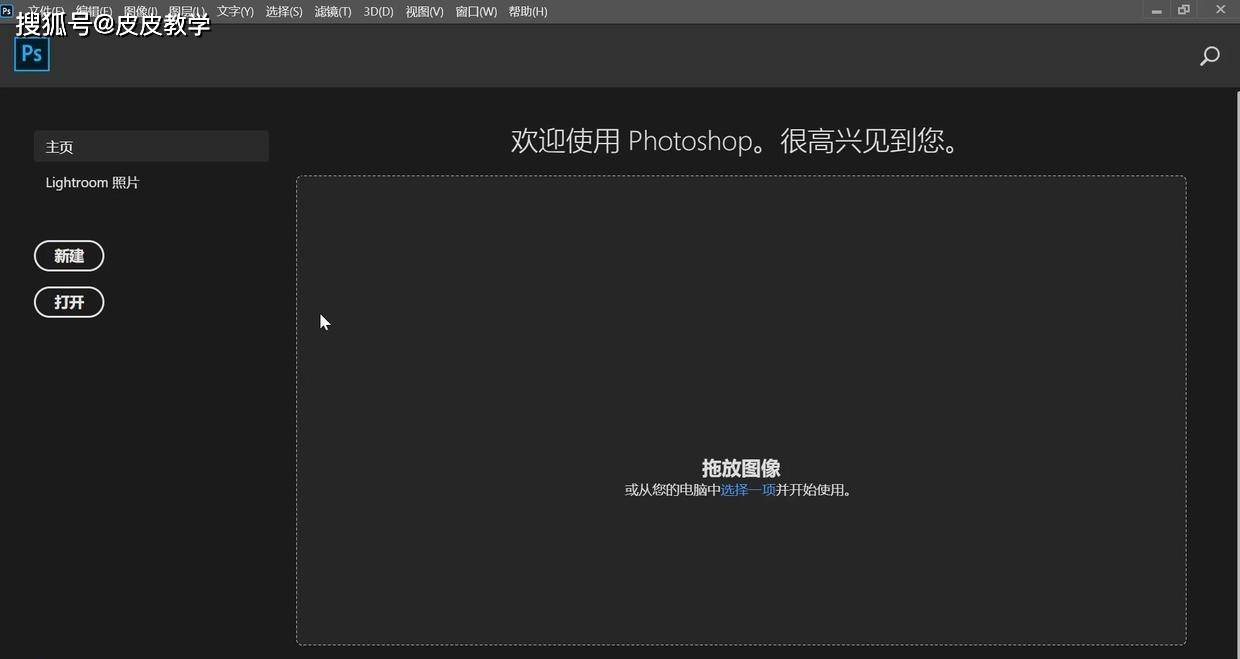Click the search magnifier icon

pos(1209,56)
